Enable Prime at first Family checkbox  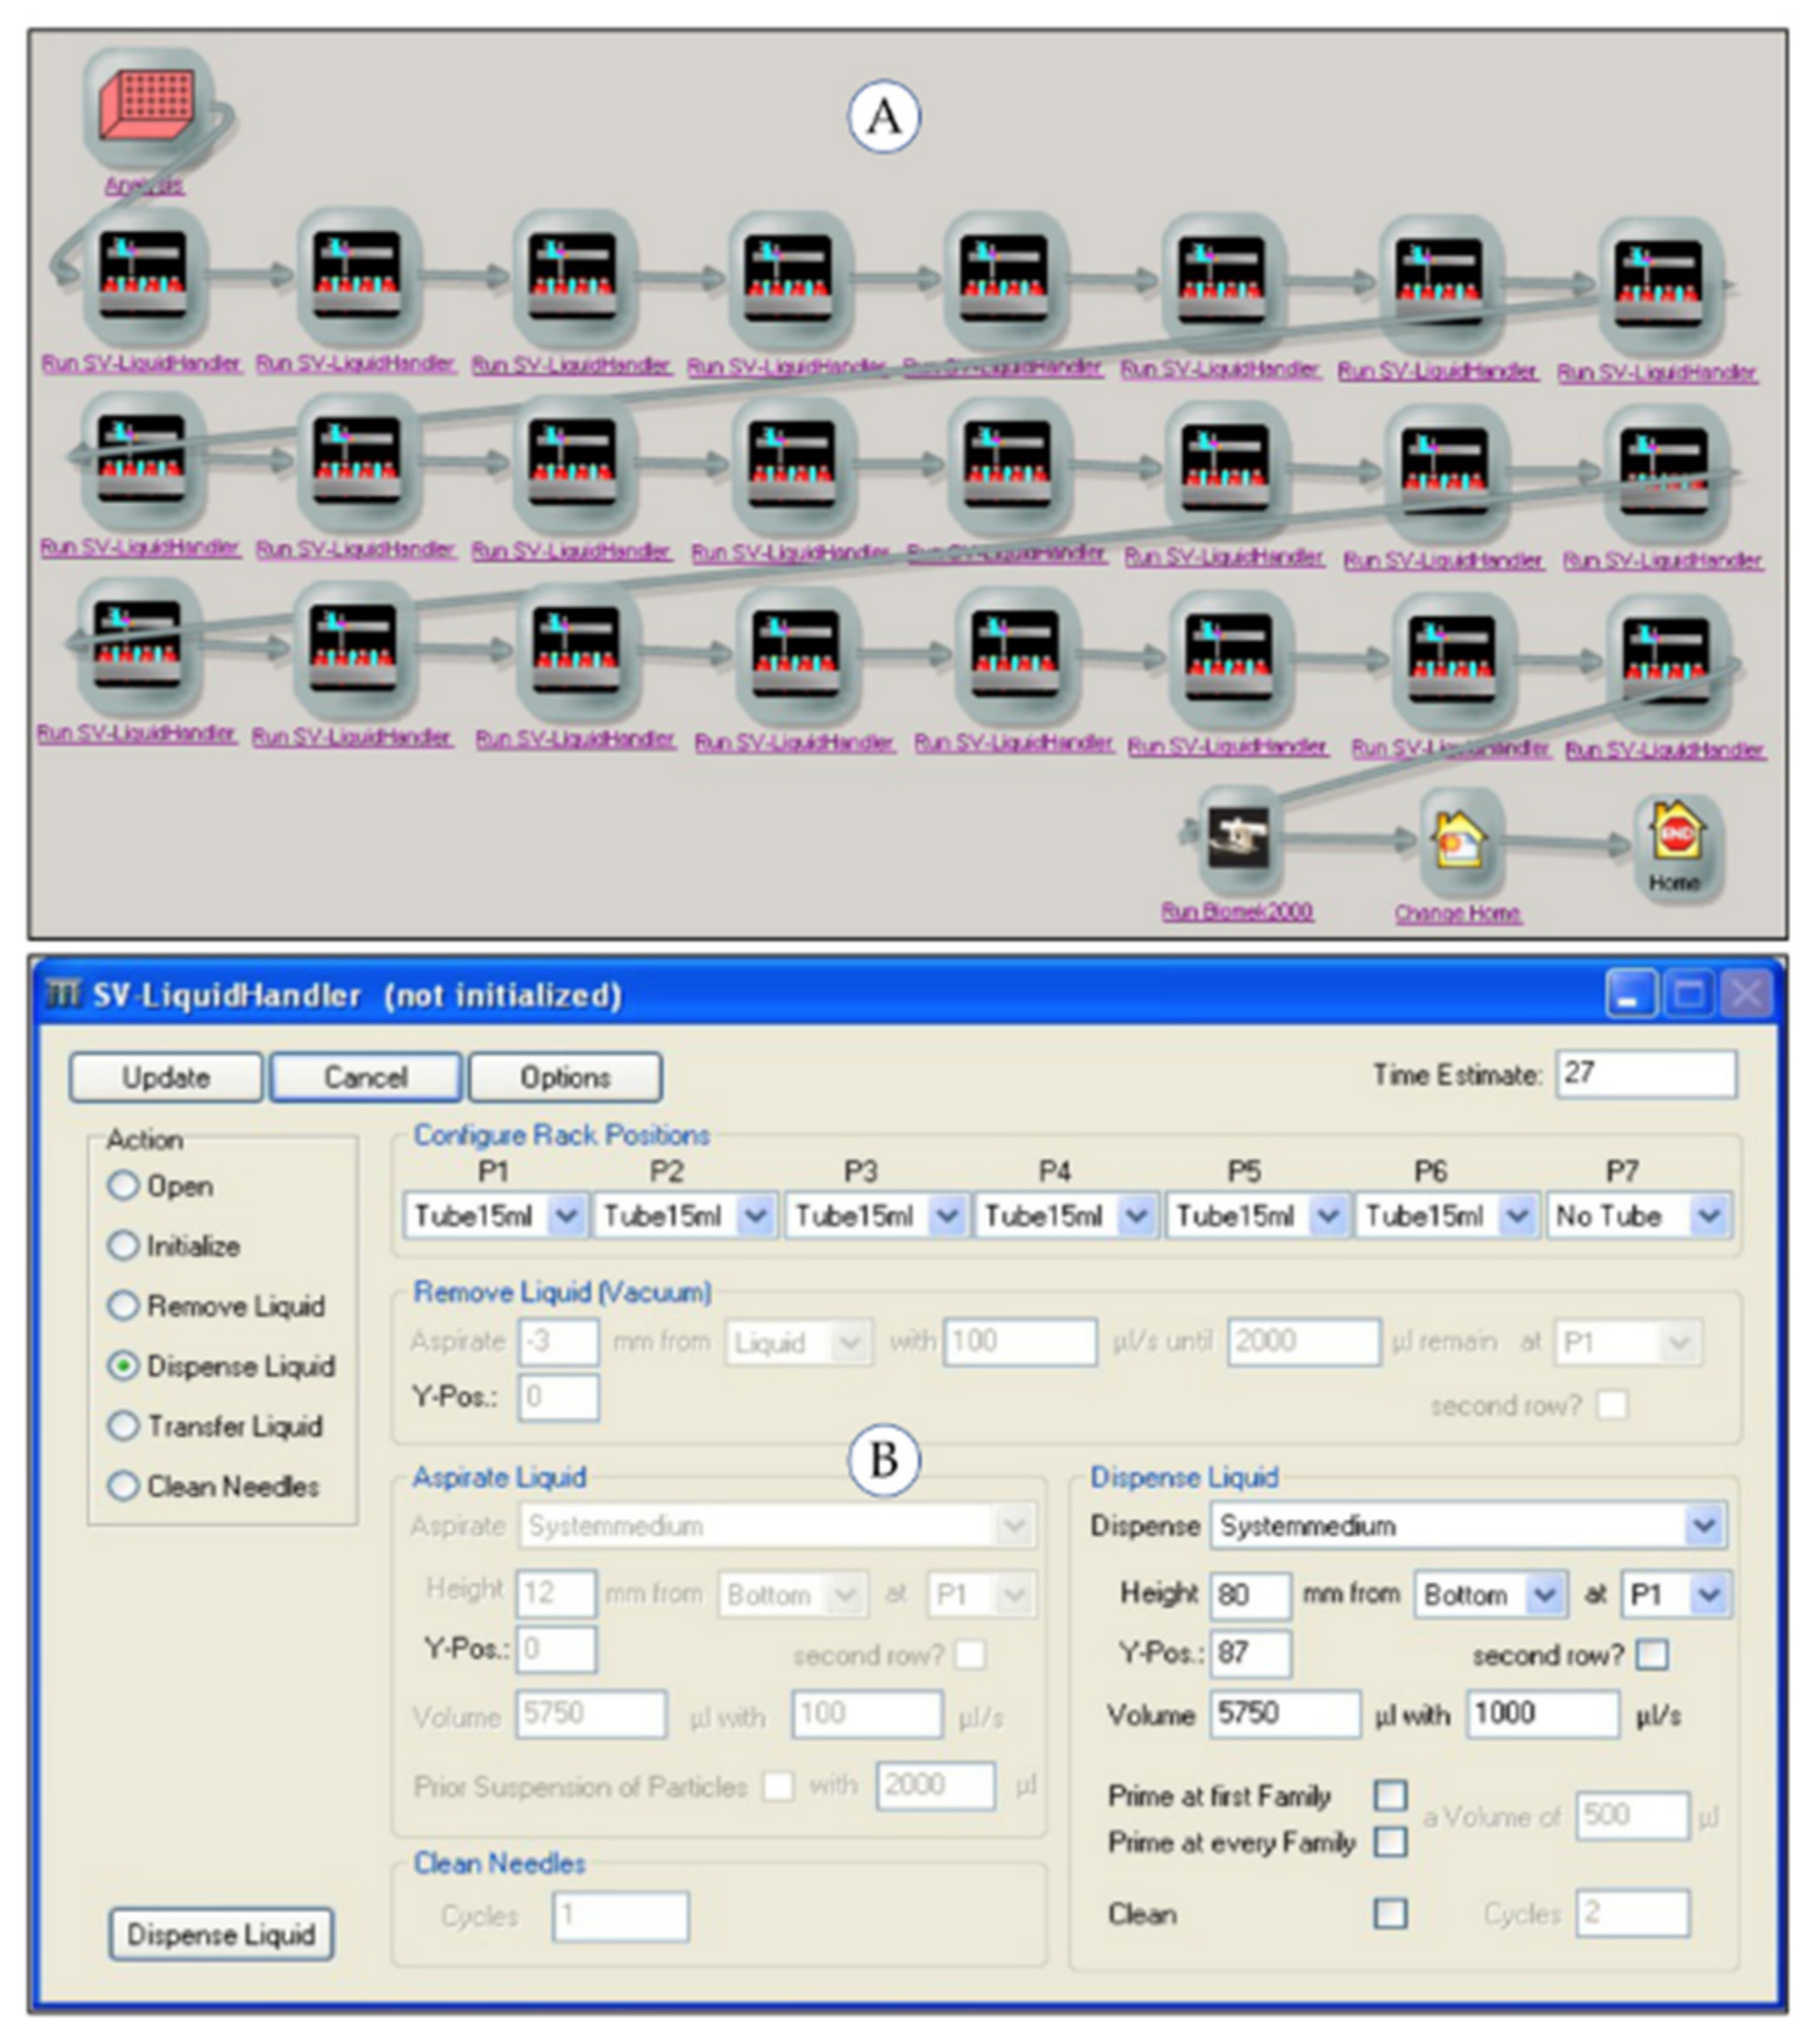[1390, 1795]
